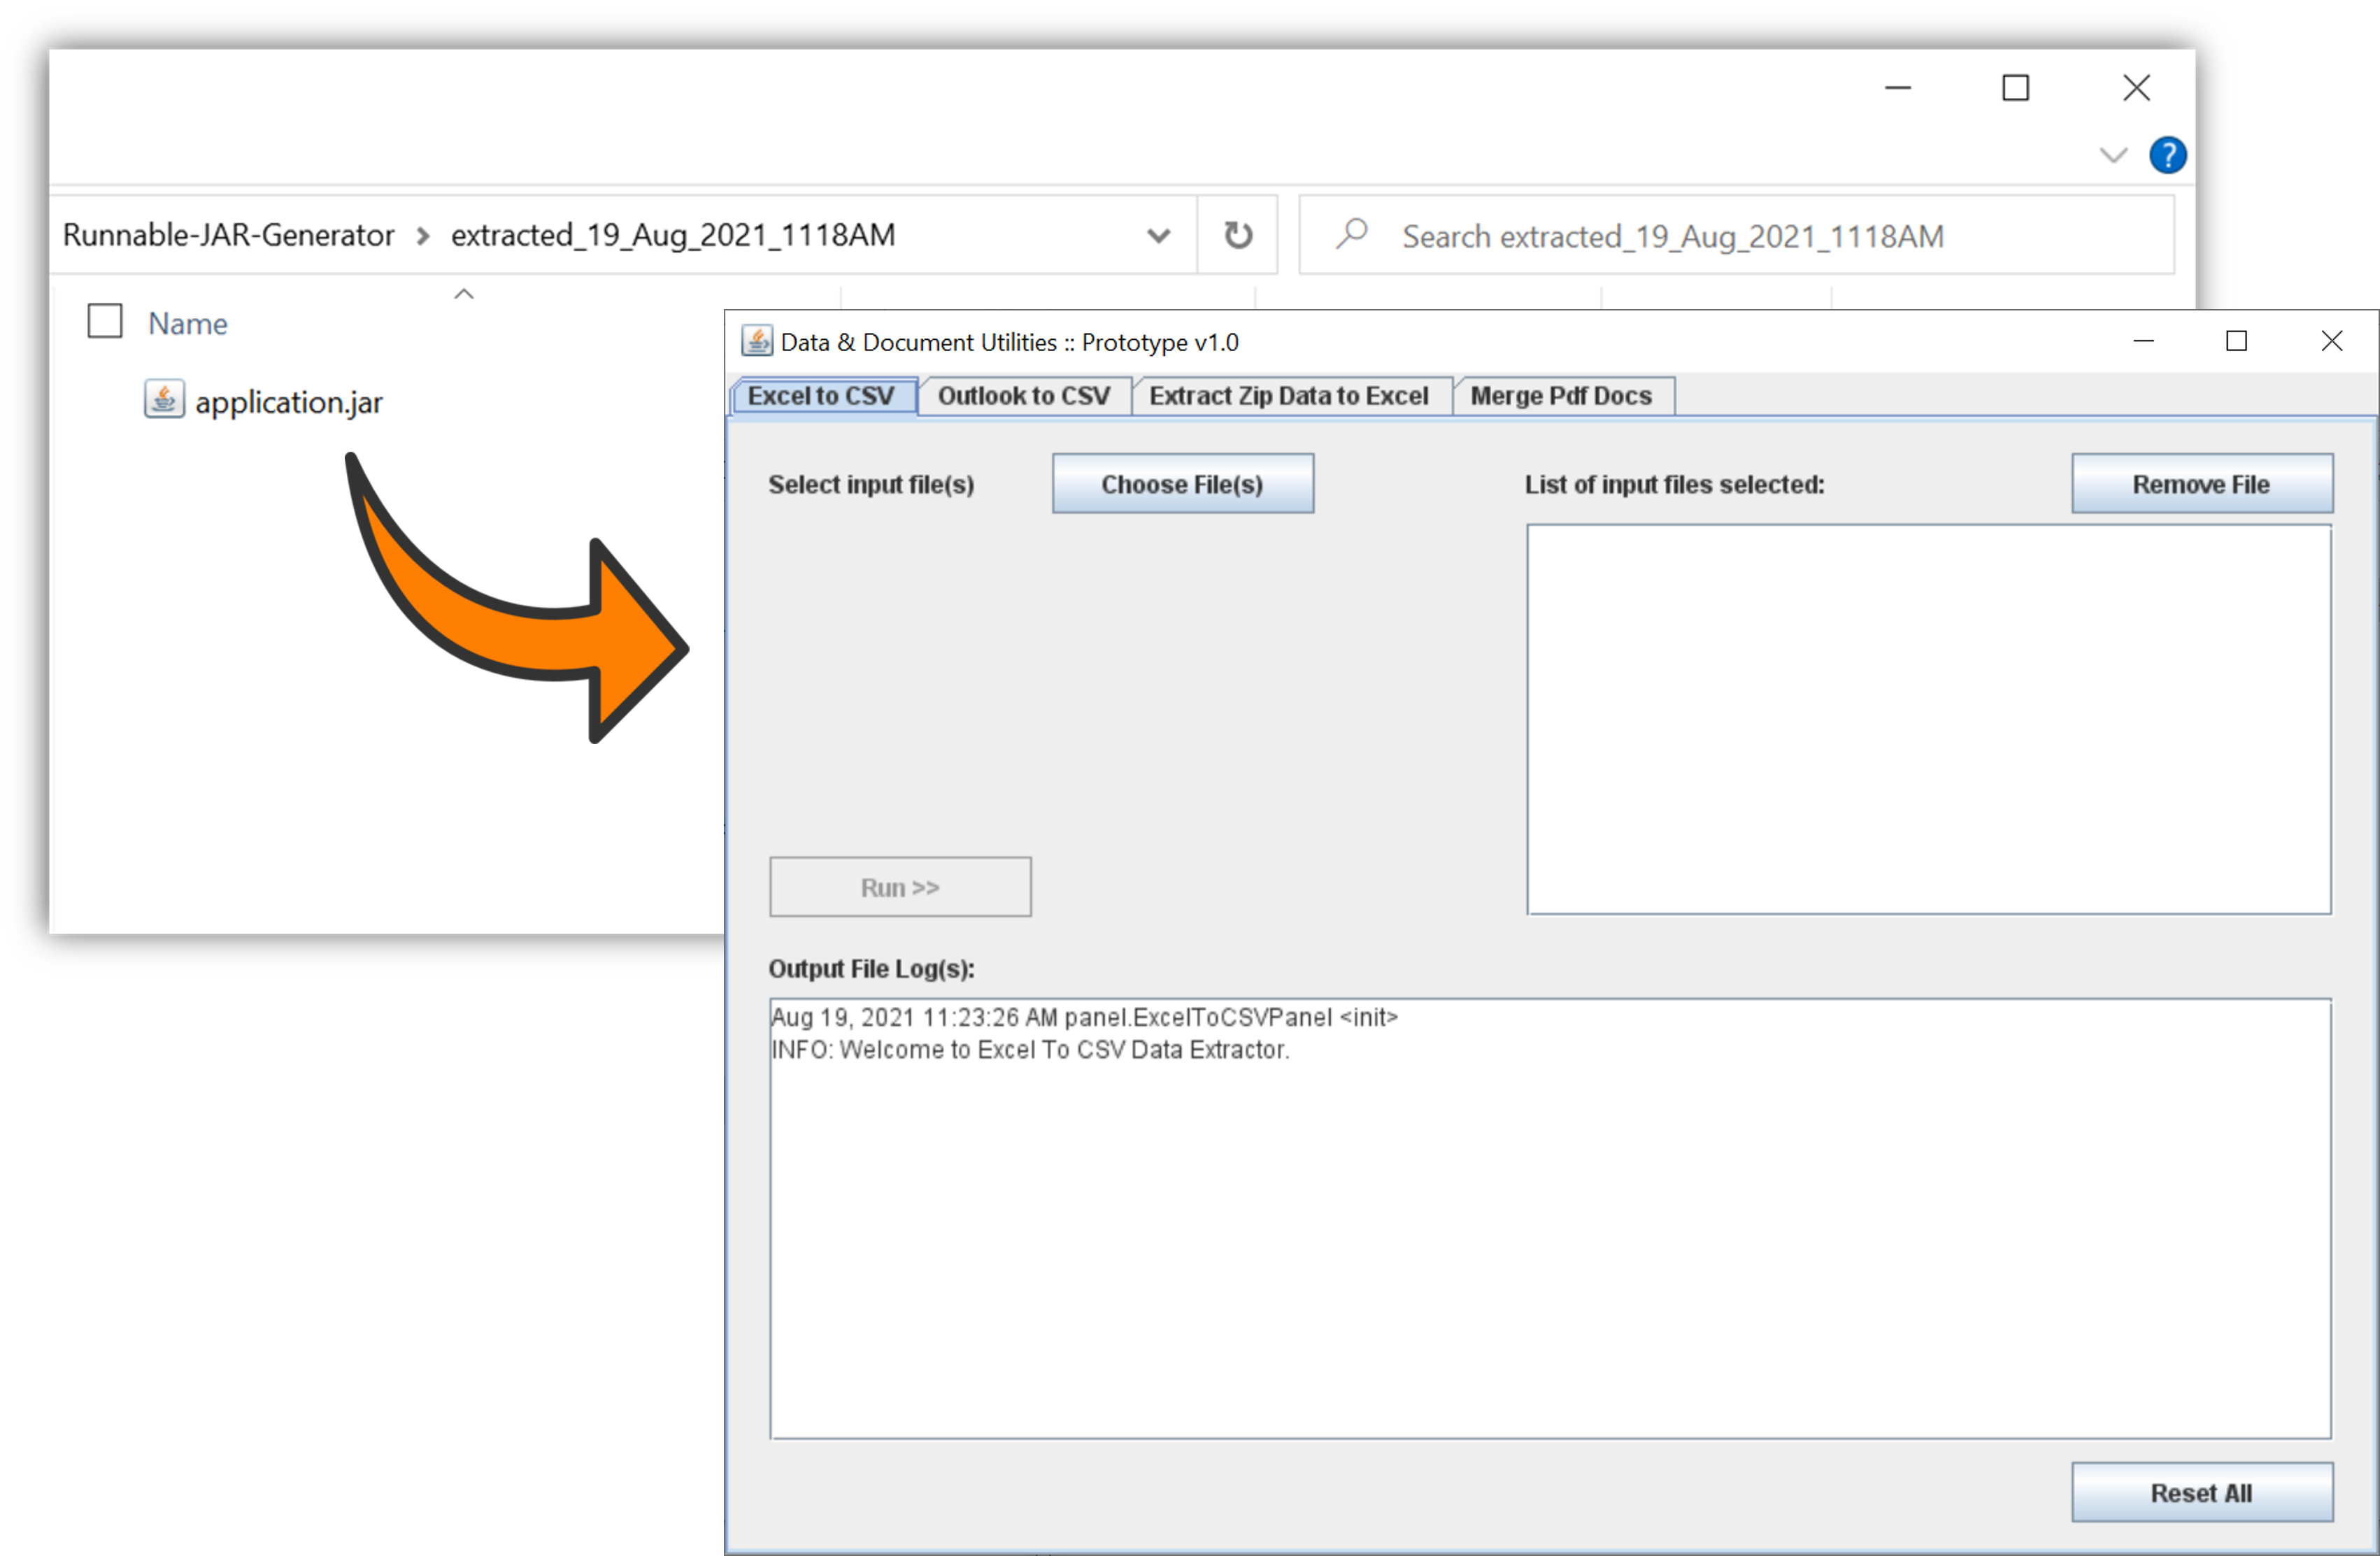The image size is (2380, 1556).
Task: Click the application.jar file icon
Action: [164, 400]
